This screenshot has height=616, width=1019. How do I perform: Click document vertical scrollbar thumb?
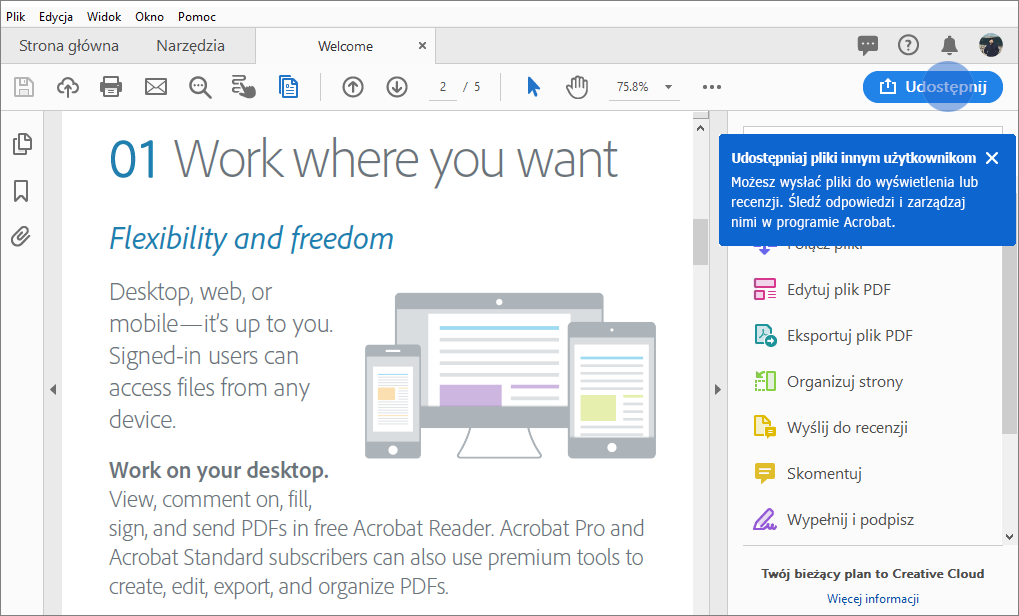(x=700, y=242)
